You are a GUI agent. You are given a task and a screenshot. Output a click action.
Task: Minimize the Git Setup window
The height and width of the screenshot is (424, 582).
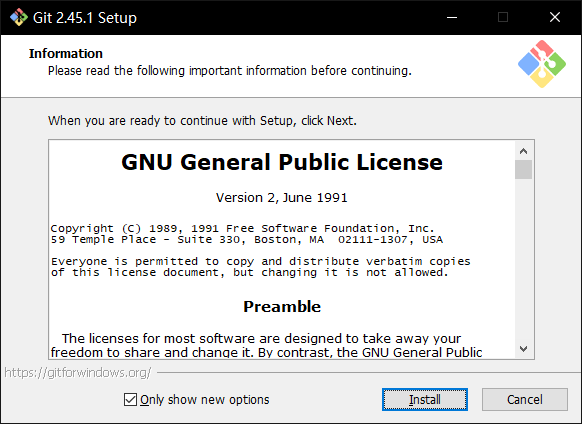452,17
